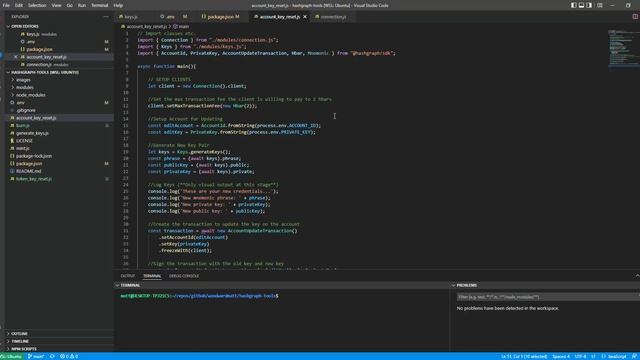The width and height of the screenshot is (640, 360).
Task: Click JavaScript language mode in status bar
Action: click(614, 356)
